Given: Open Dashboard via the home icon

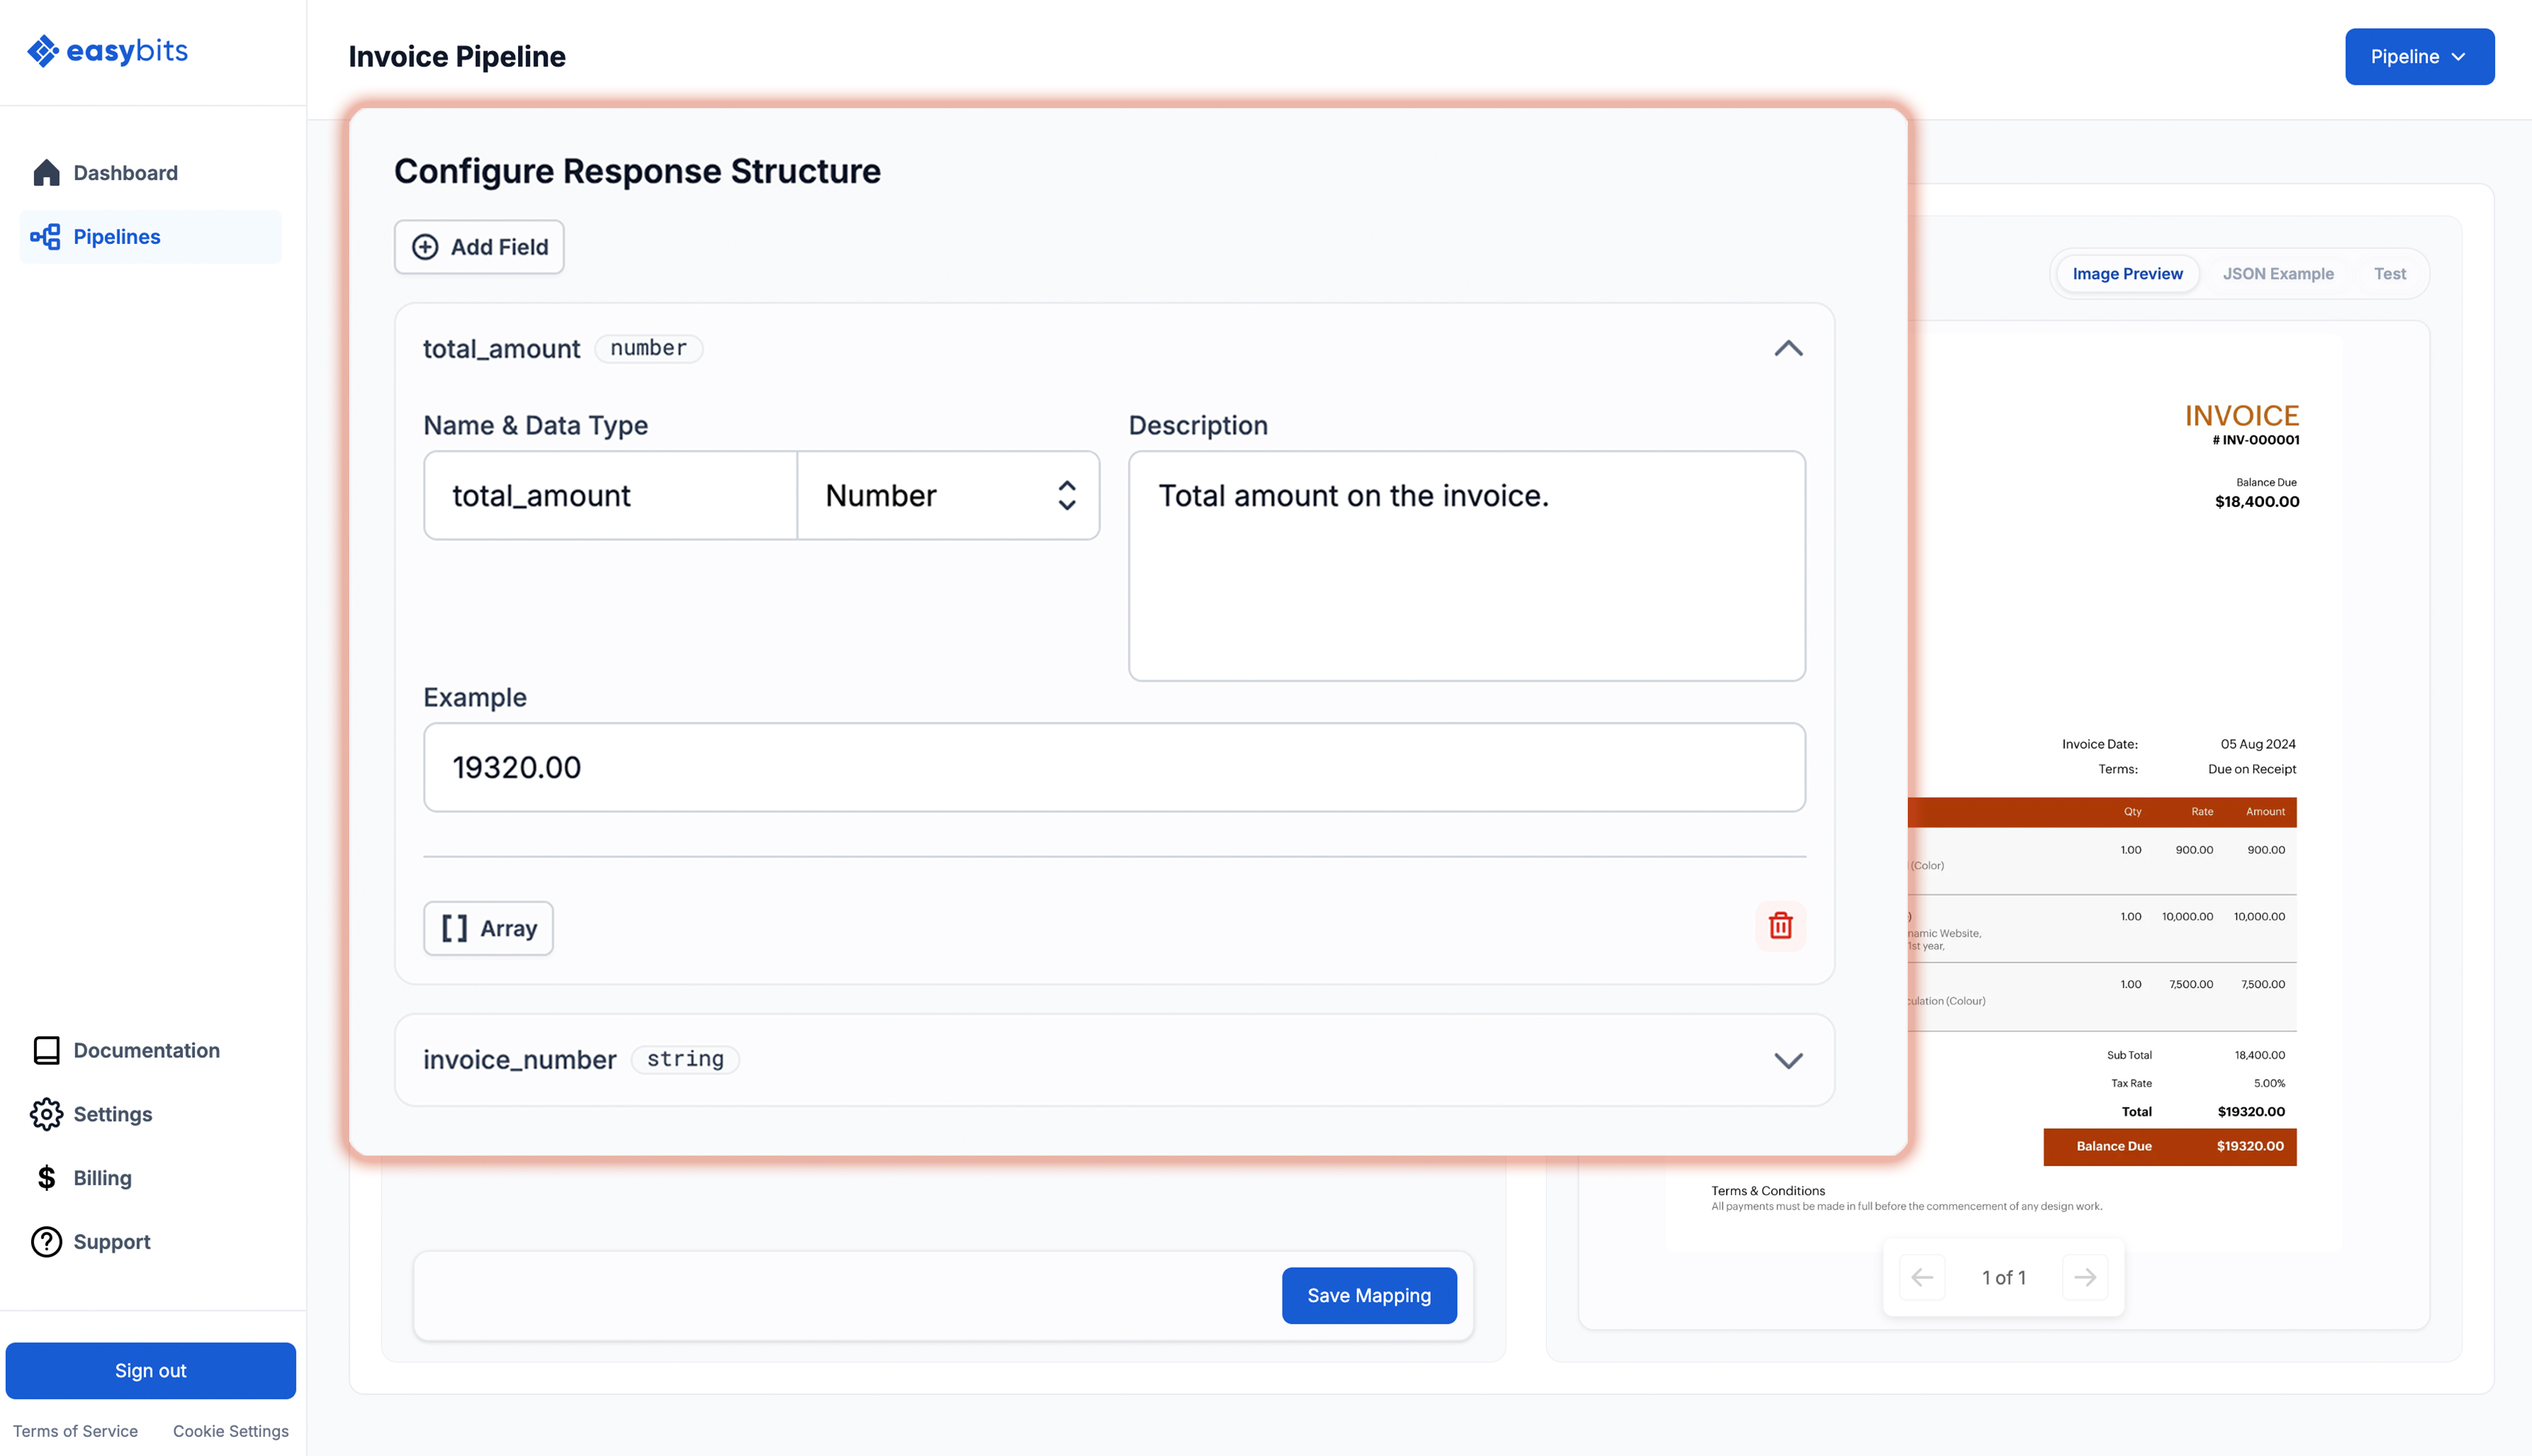Looking at the screenshot, I should (x=46, y=173).
